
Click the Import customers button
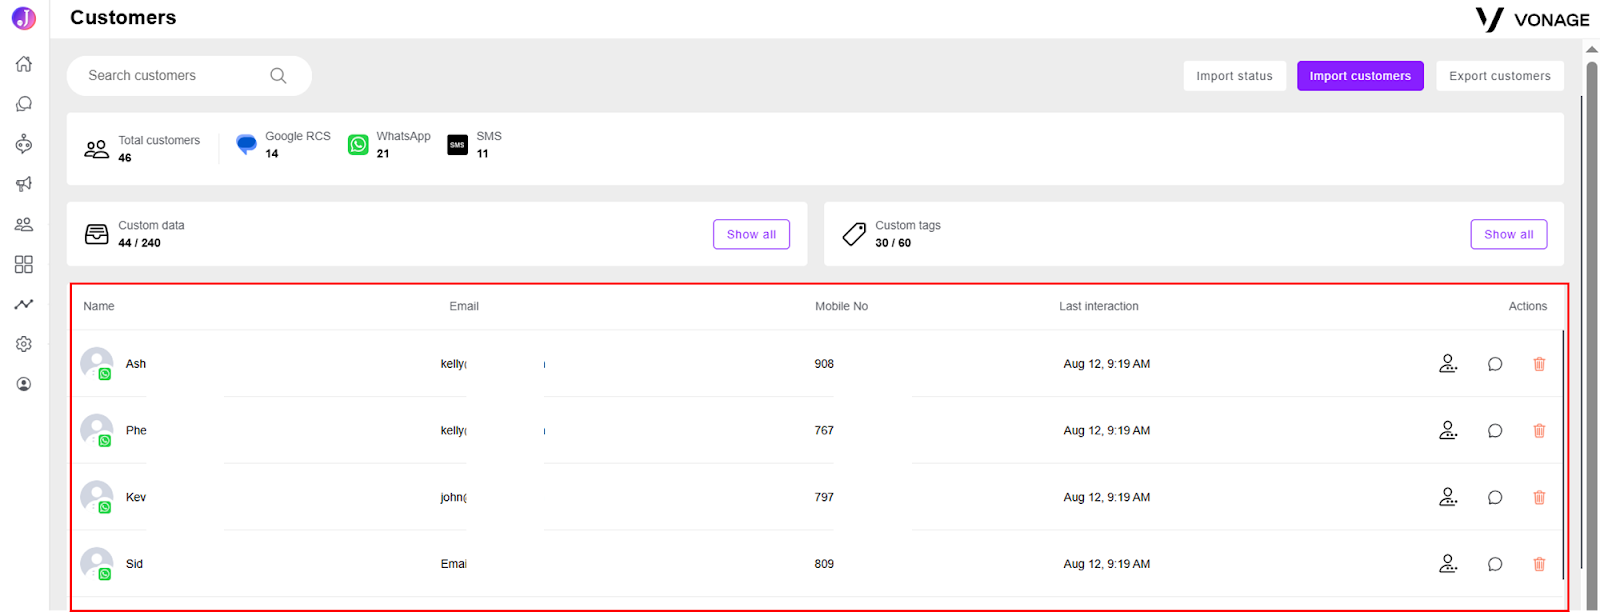[1360, 76]
